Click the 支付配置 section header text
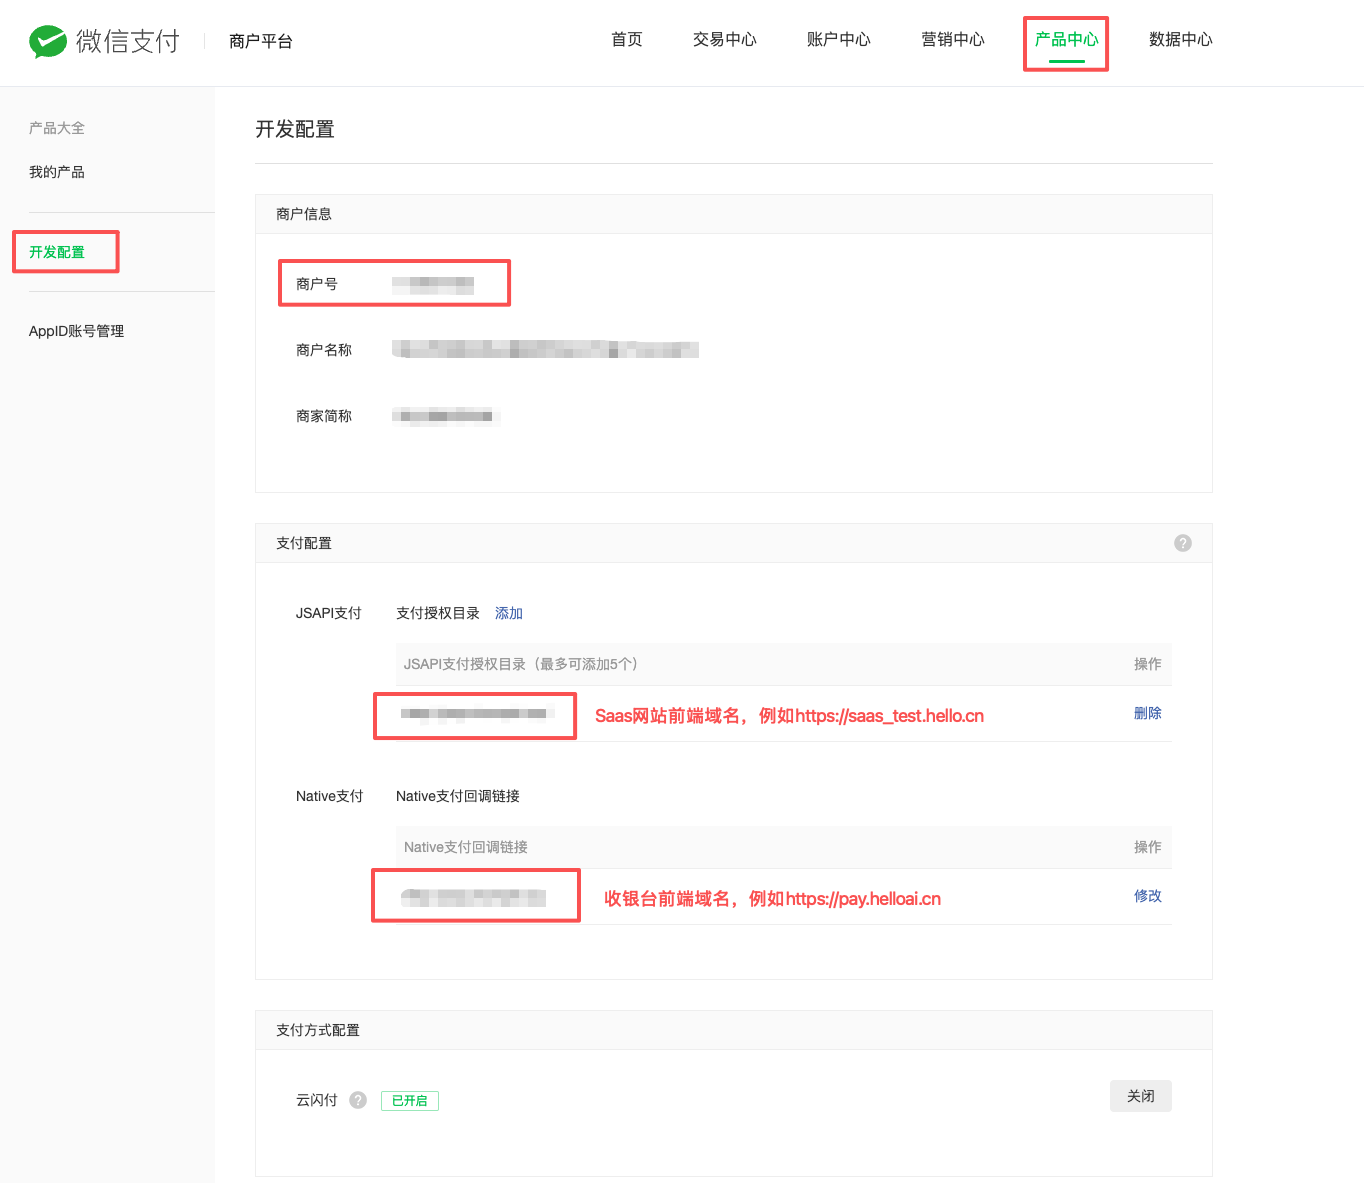 click(x=304, y=543)
